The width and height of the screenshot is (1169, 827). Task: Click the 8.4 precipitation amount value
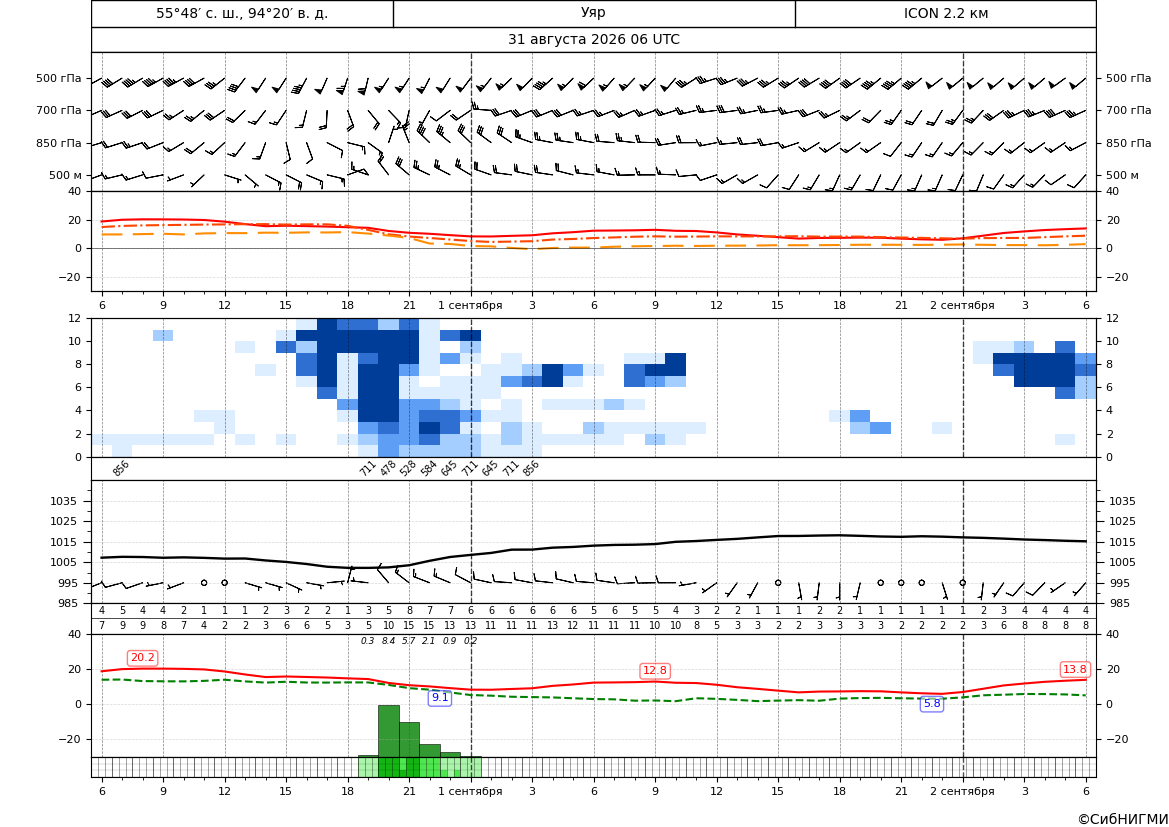point(388,641)
